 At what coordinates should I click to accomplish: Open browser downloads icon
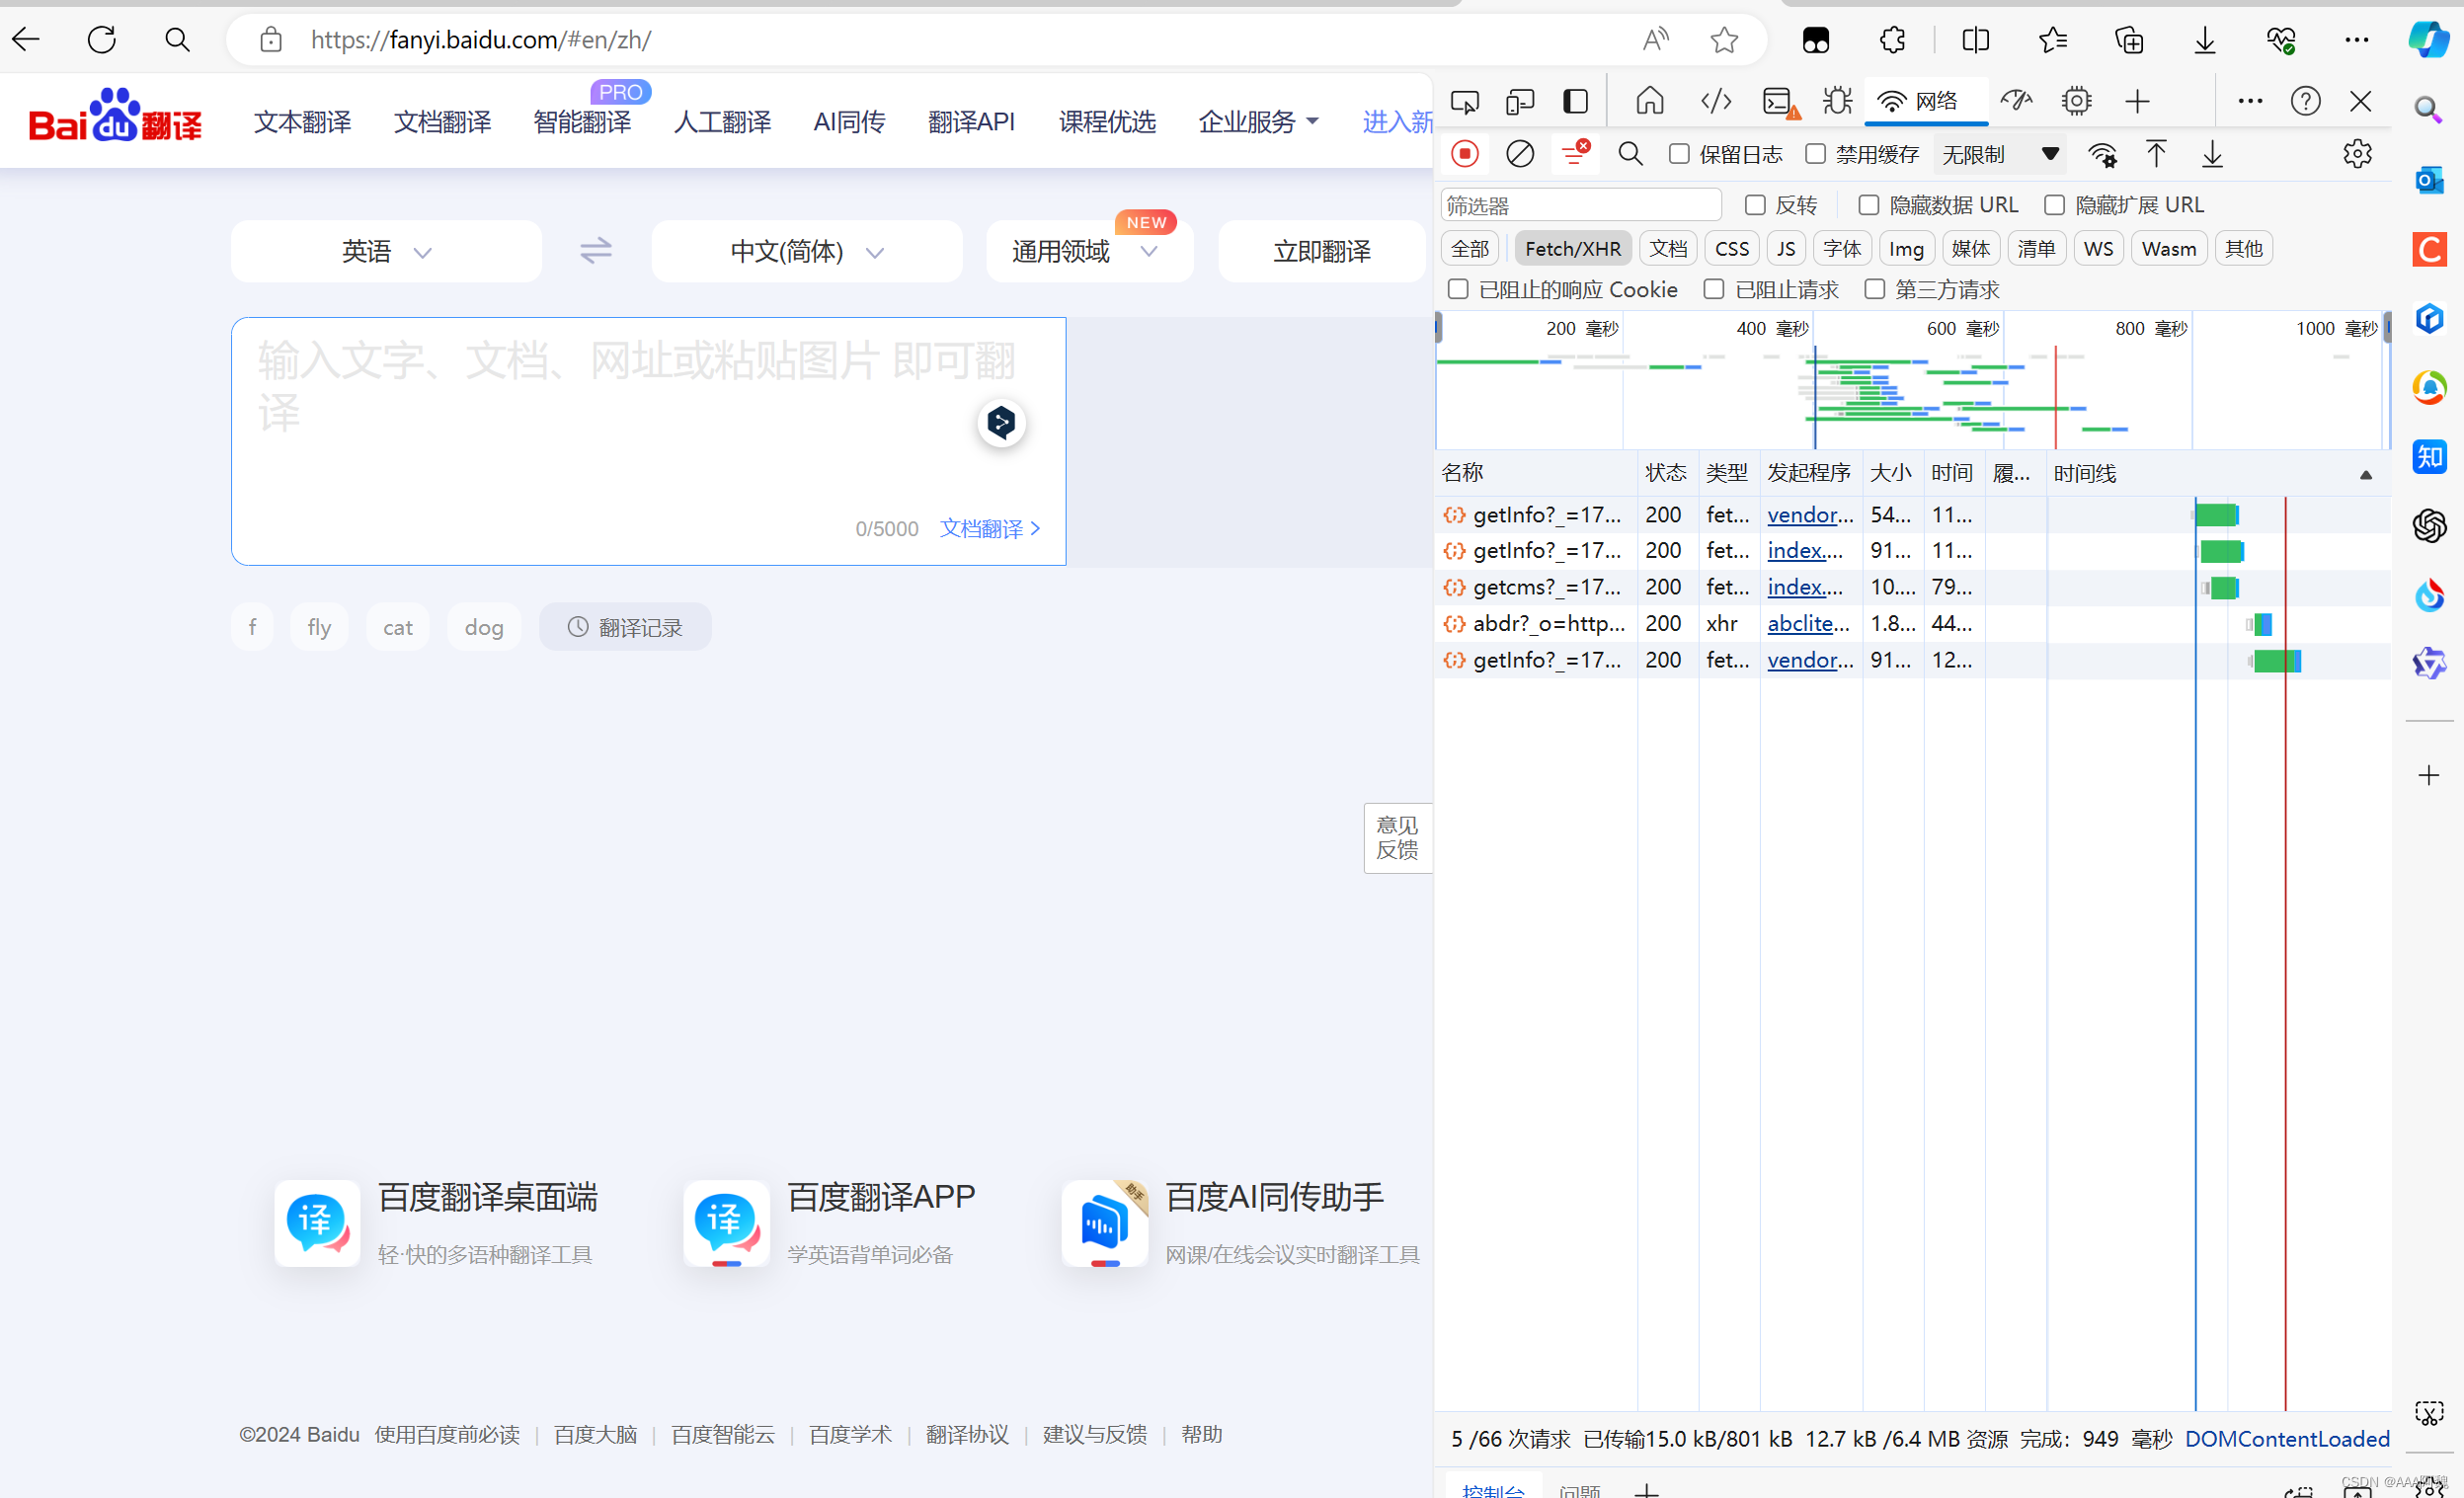click(x=2204, y=39)
